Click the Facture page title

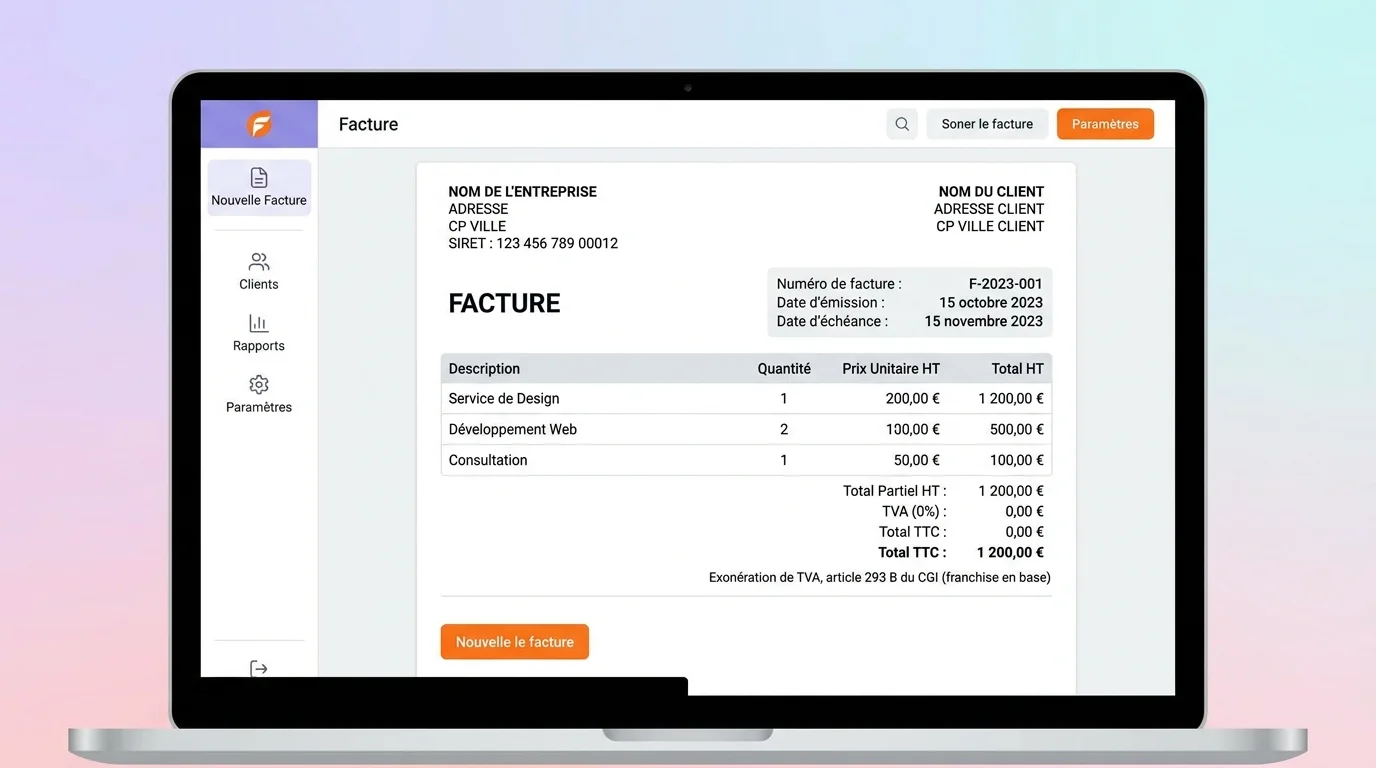click(x=367, y=123)
